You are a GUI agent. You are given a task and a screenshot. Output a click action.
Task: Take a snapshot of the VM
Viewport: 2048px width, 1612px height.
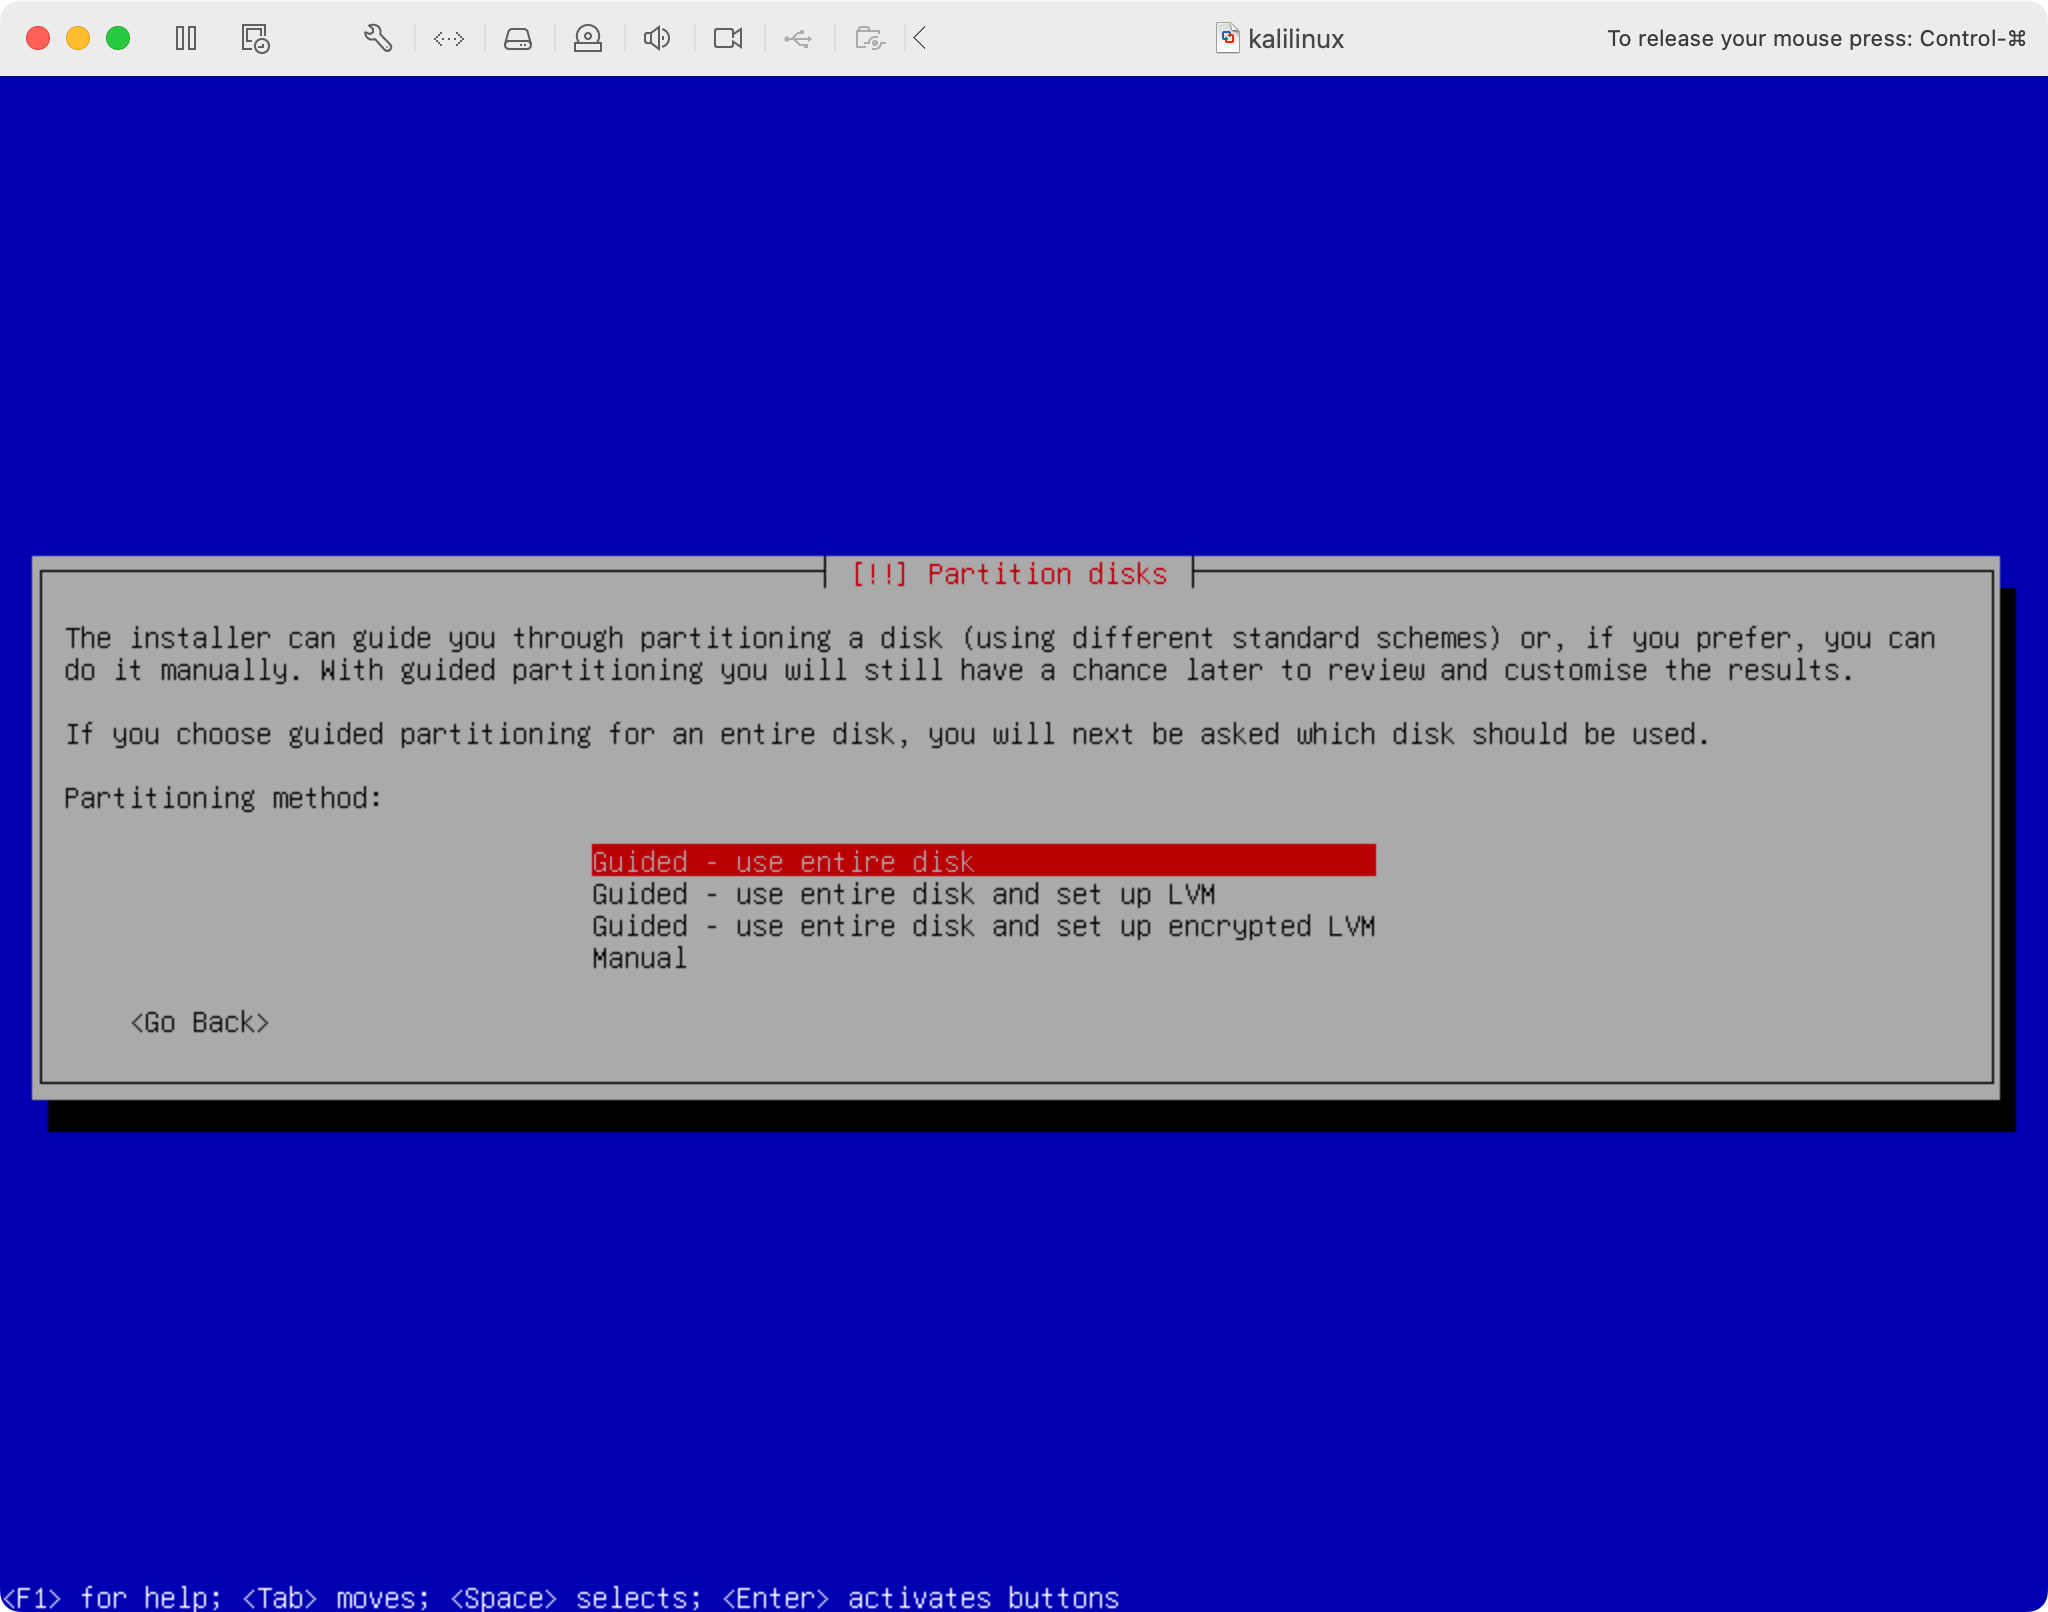coord(254,38)
